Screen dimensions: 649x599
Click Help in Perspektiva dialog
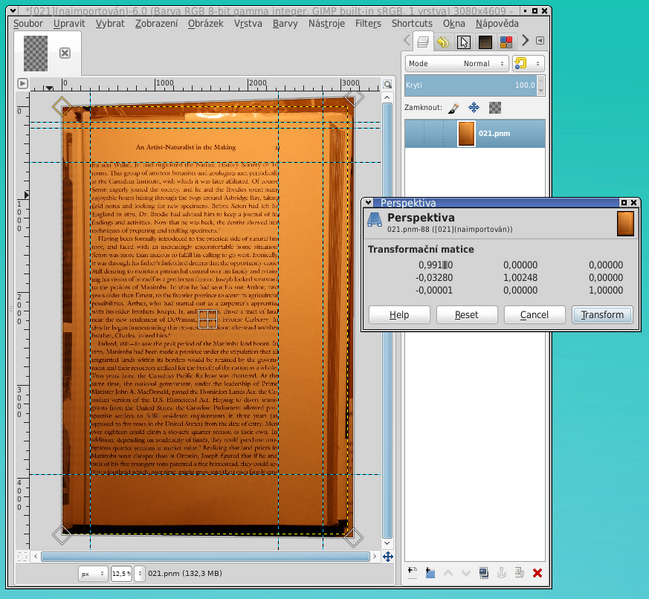click(399, 315)
